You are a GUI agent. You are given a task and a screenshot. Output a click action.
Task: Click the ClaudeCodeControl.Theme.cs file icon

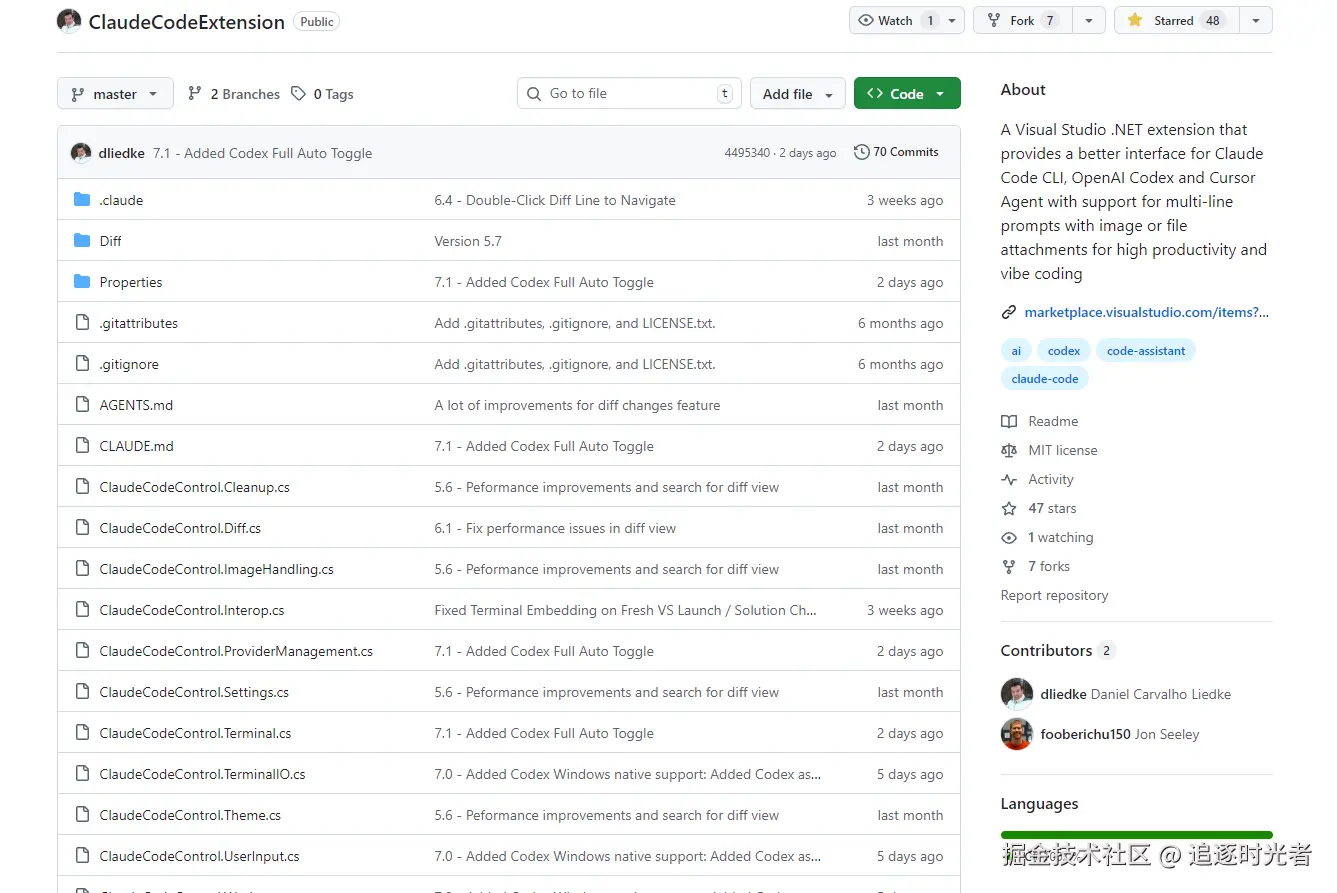coord(82,815)
